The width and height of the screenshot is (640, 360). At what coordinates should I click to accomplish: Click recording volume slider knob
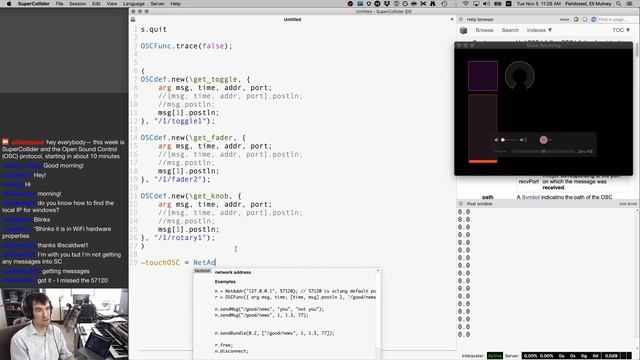coord(503,140)
